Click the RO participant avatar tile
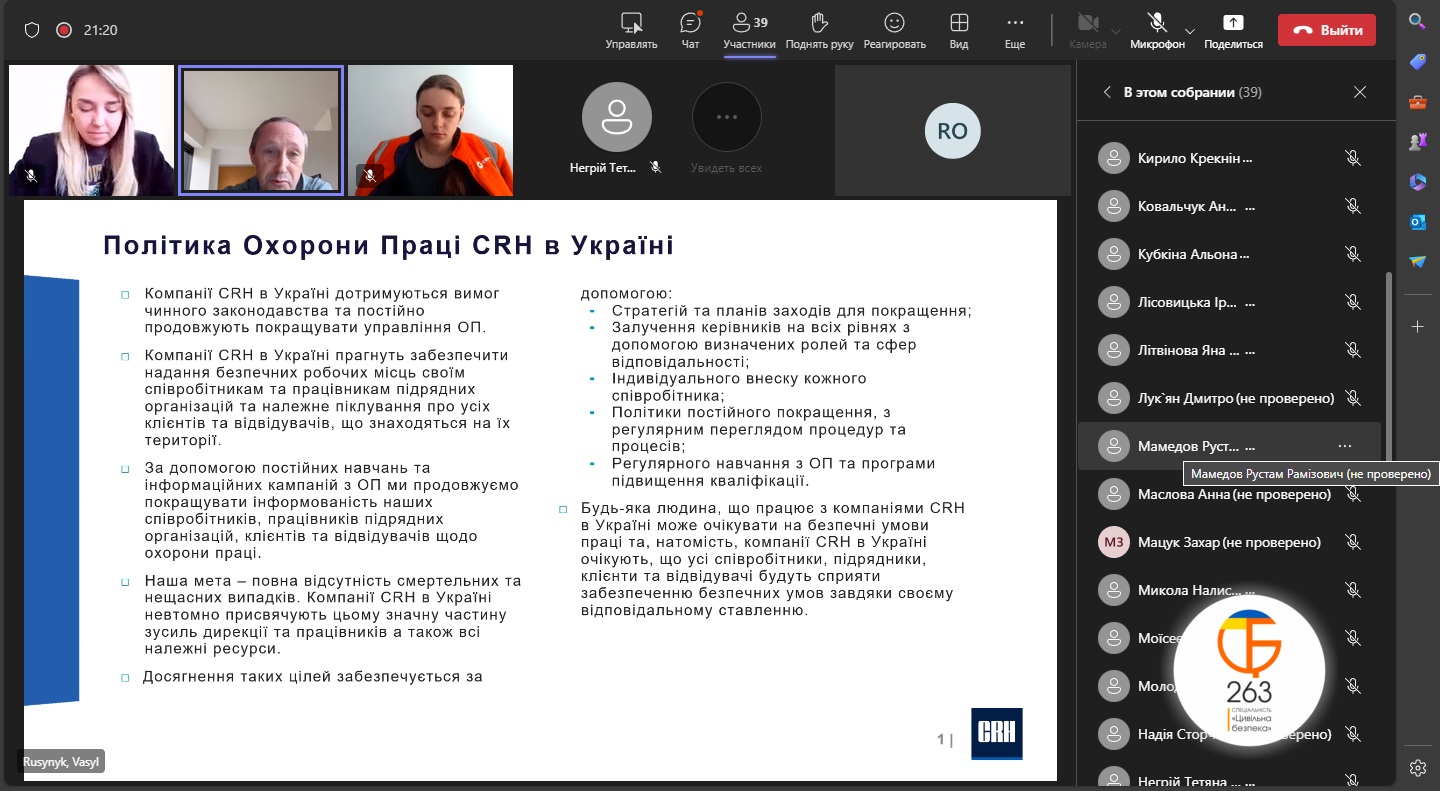The image size is (1440, 791). pyautogui.click(x=952, y=130)
